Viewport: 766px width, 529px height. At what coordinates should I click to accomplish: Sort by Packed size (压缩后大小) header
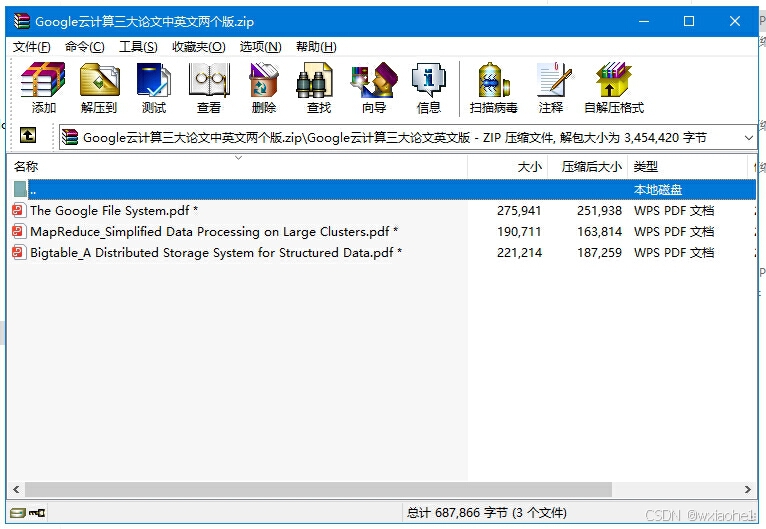tap(588, 167)
